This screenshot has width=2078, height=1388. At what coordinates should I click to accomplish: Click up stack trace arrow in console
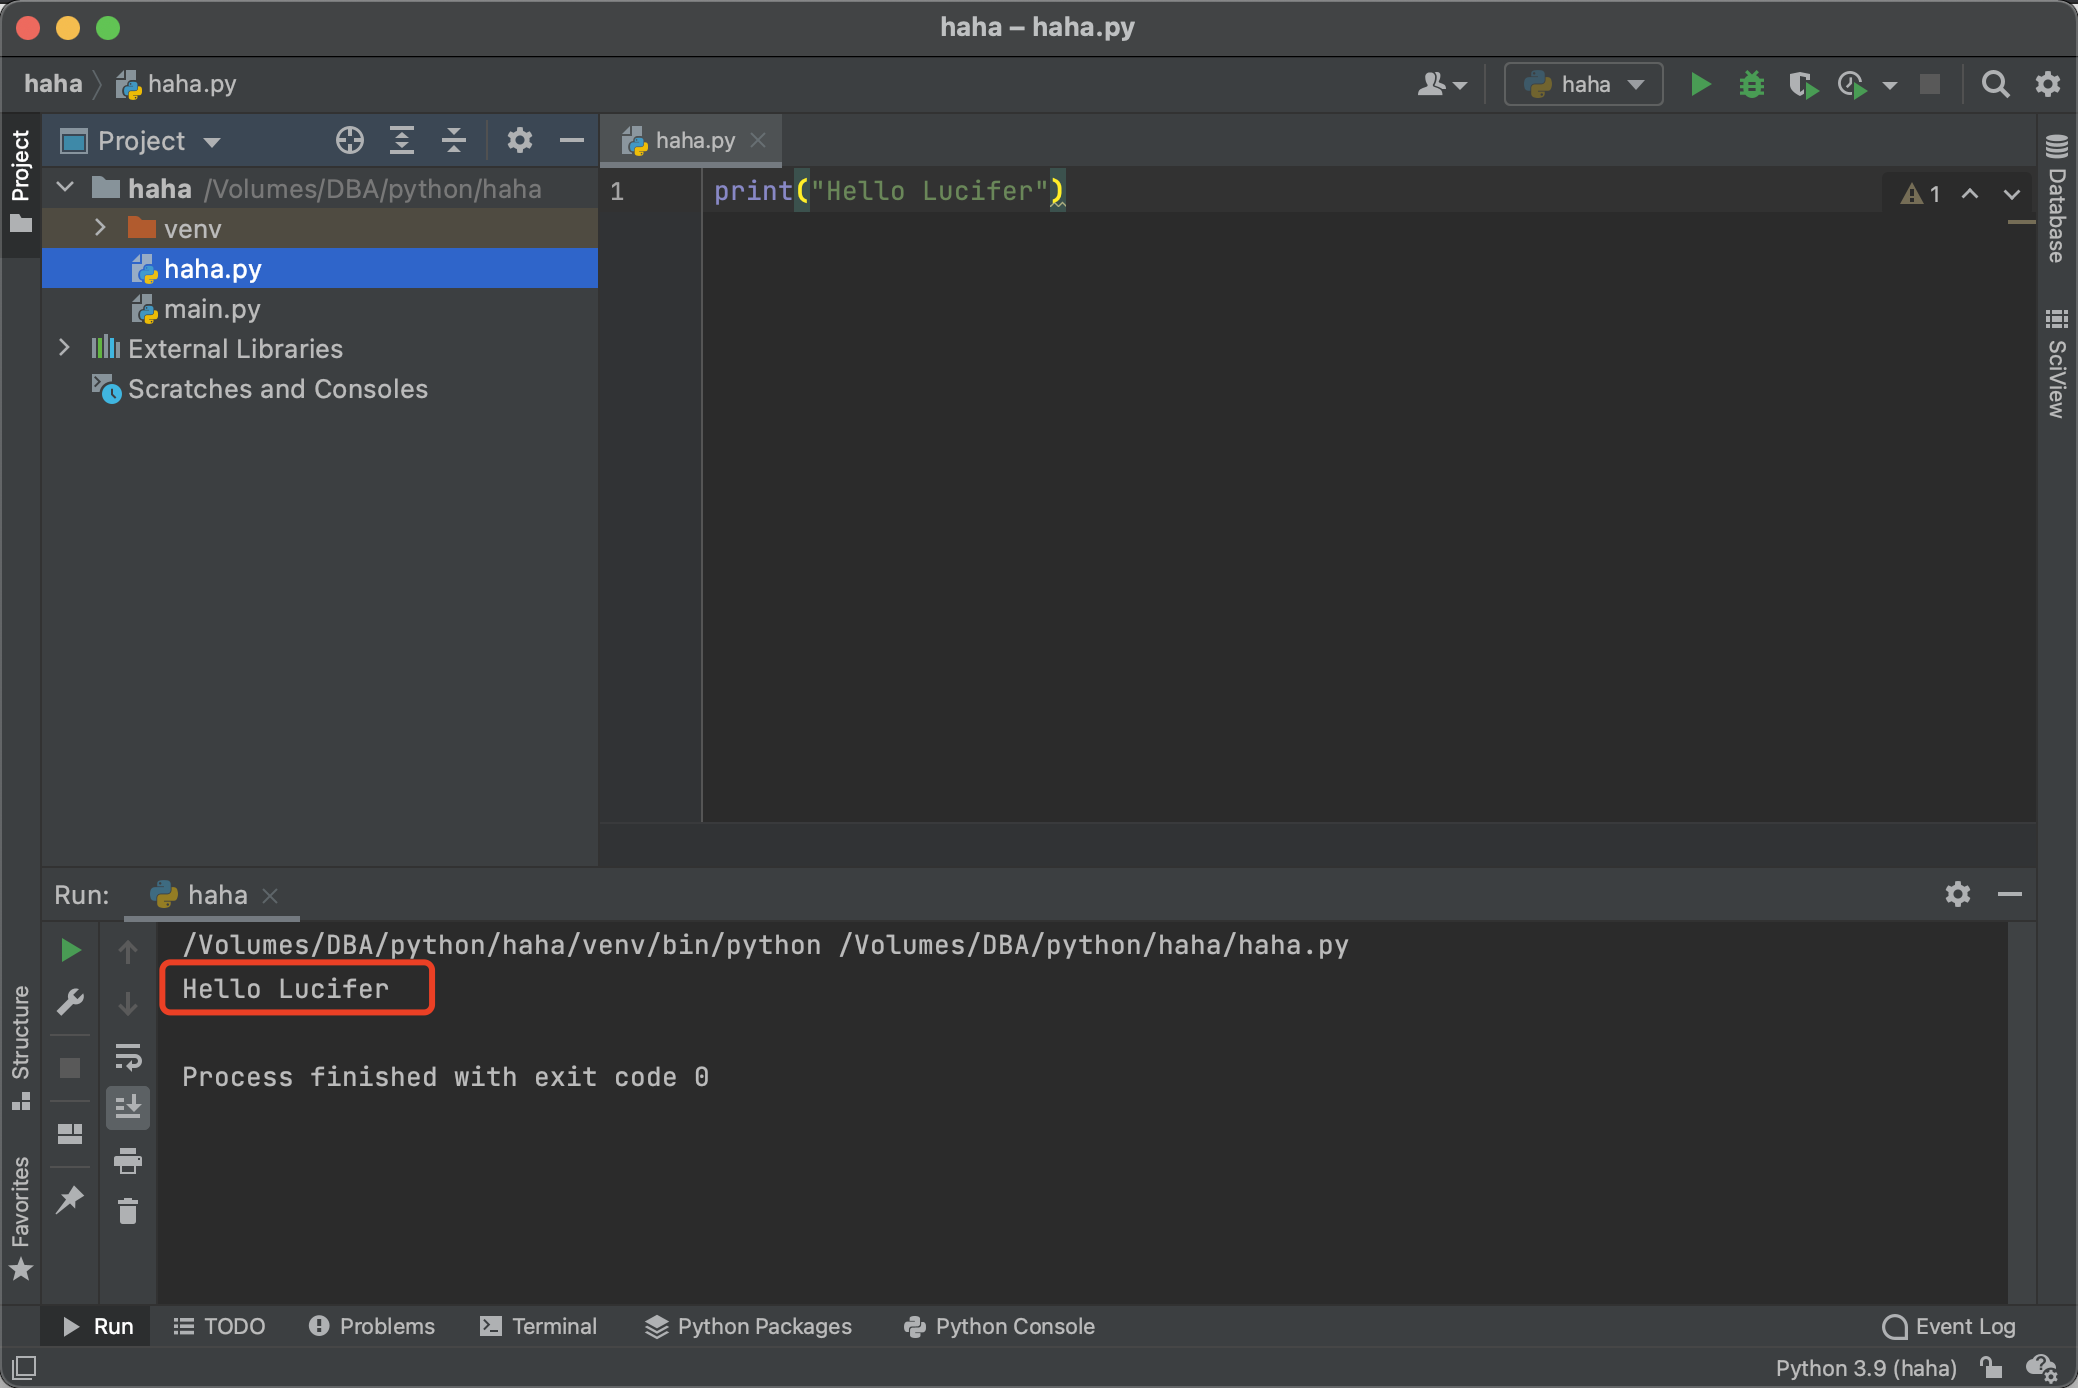pyautogui.click(x=128, y=950)
